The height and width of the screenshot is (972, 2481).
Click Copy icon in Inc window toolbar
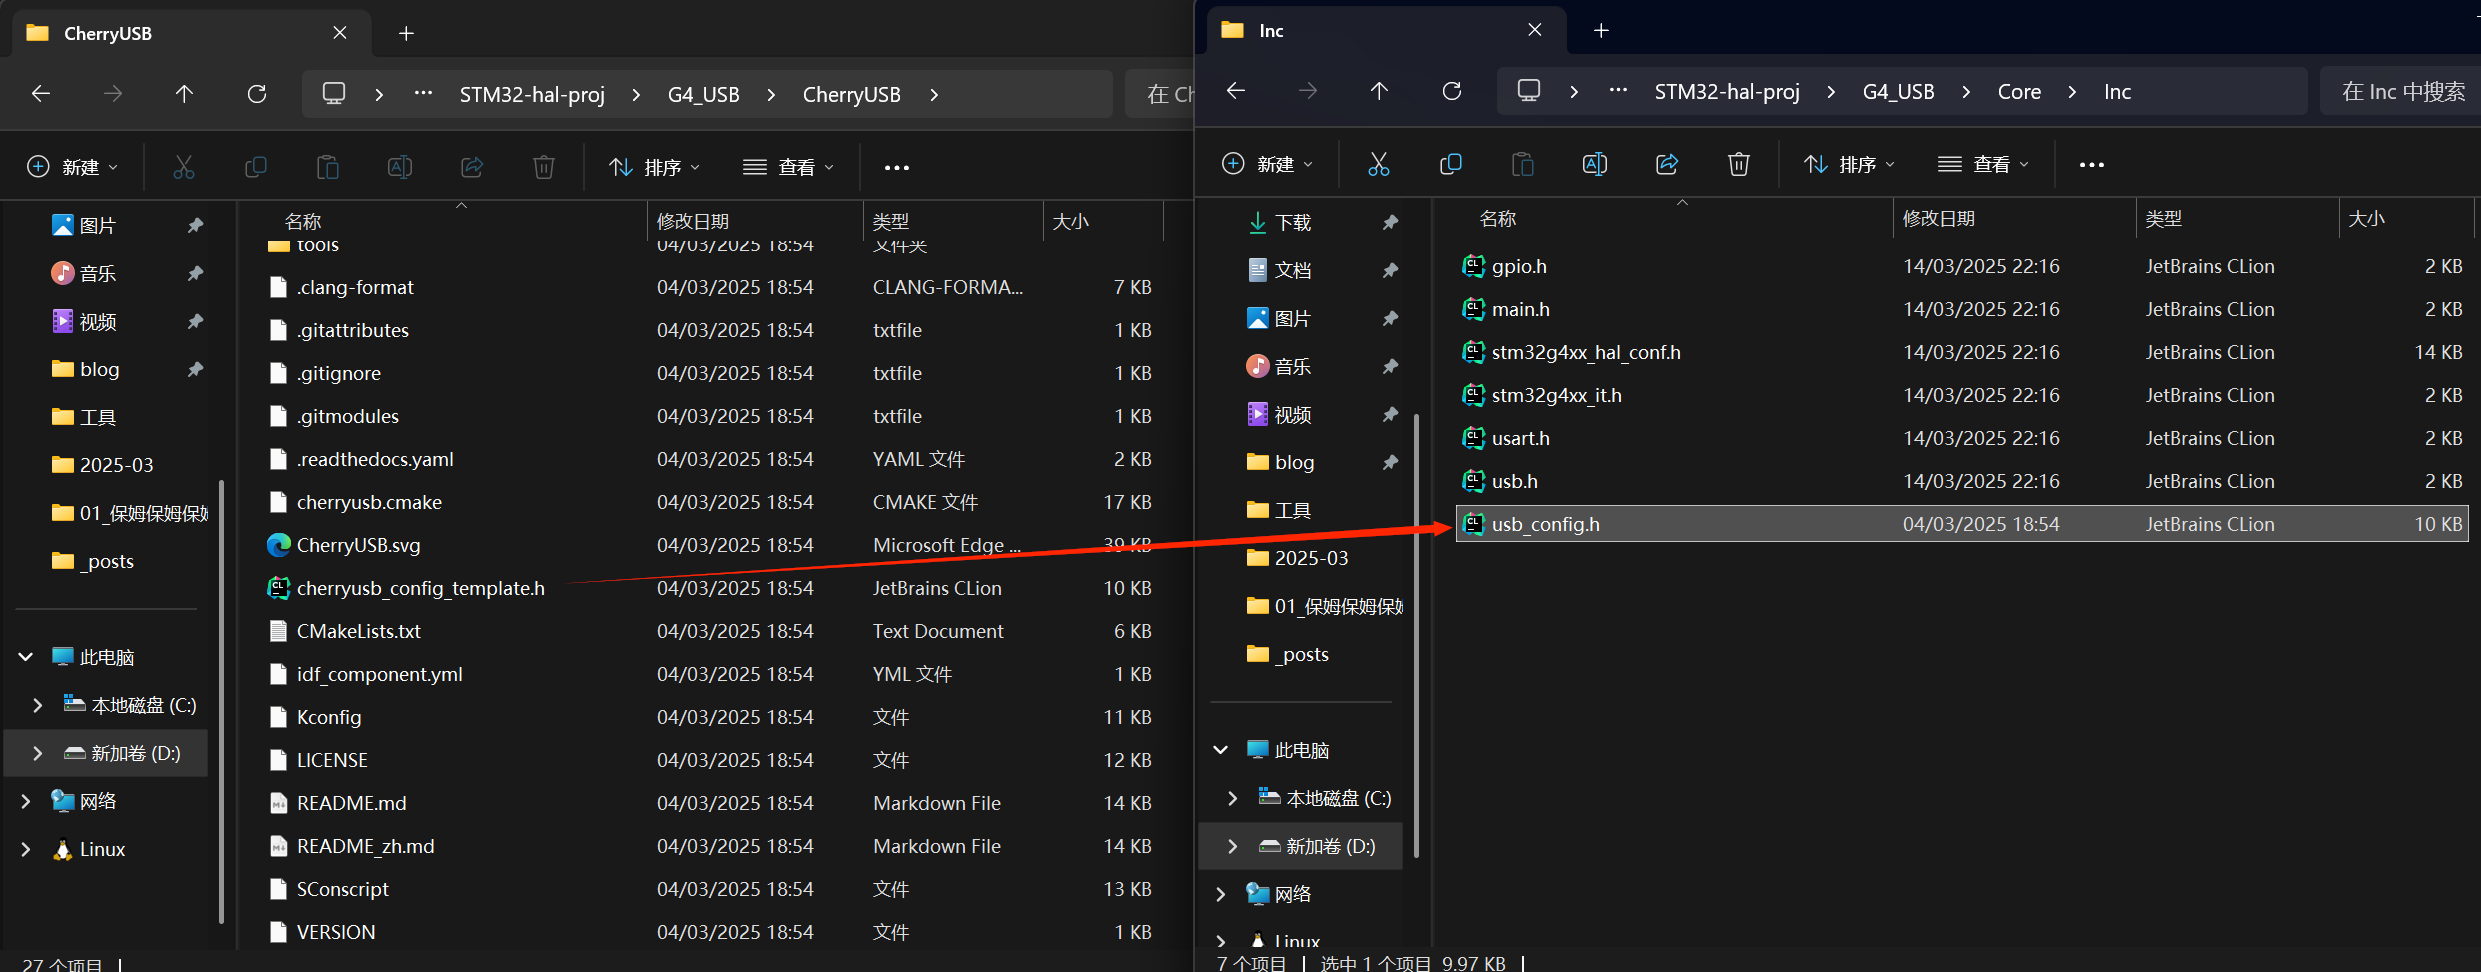(x=1451, y=164)
